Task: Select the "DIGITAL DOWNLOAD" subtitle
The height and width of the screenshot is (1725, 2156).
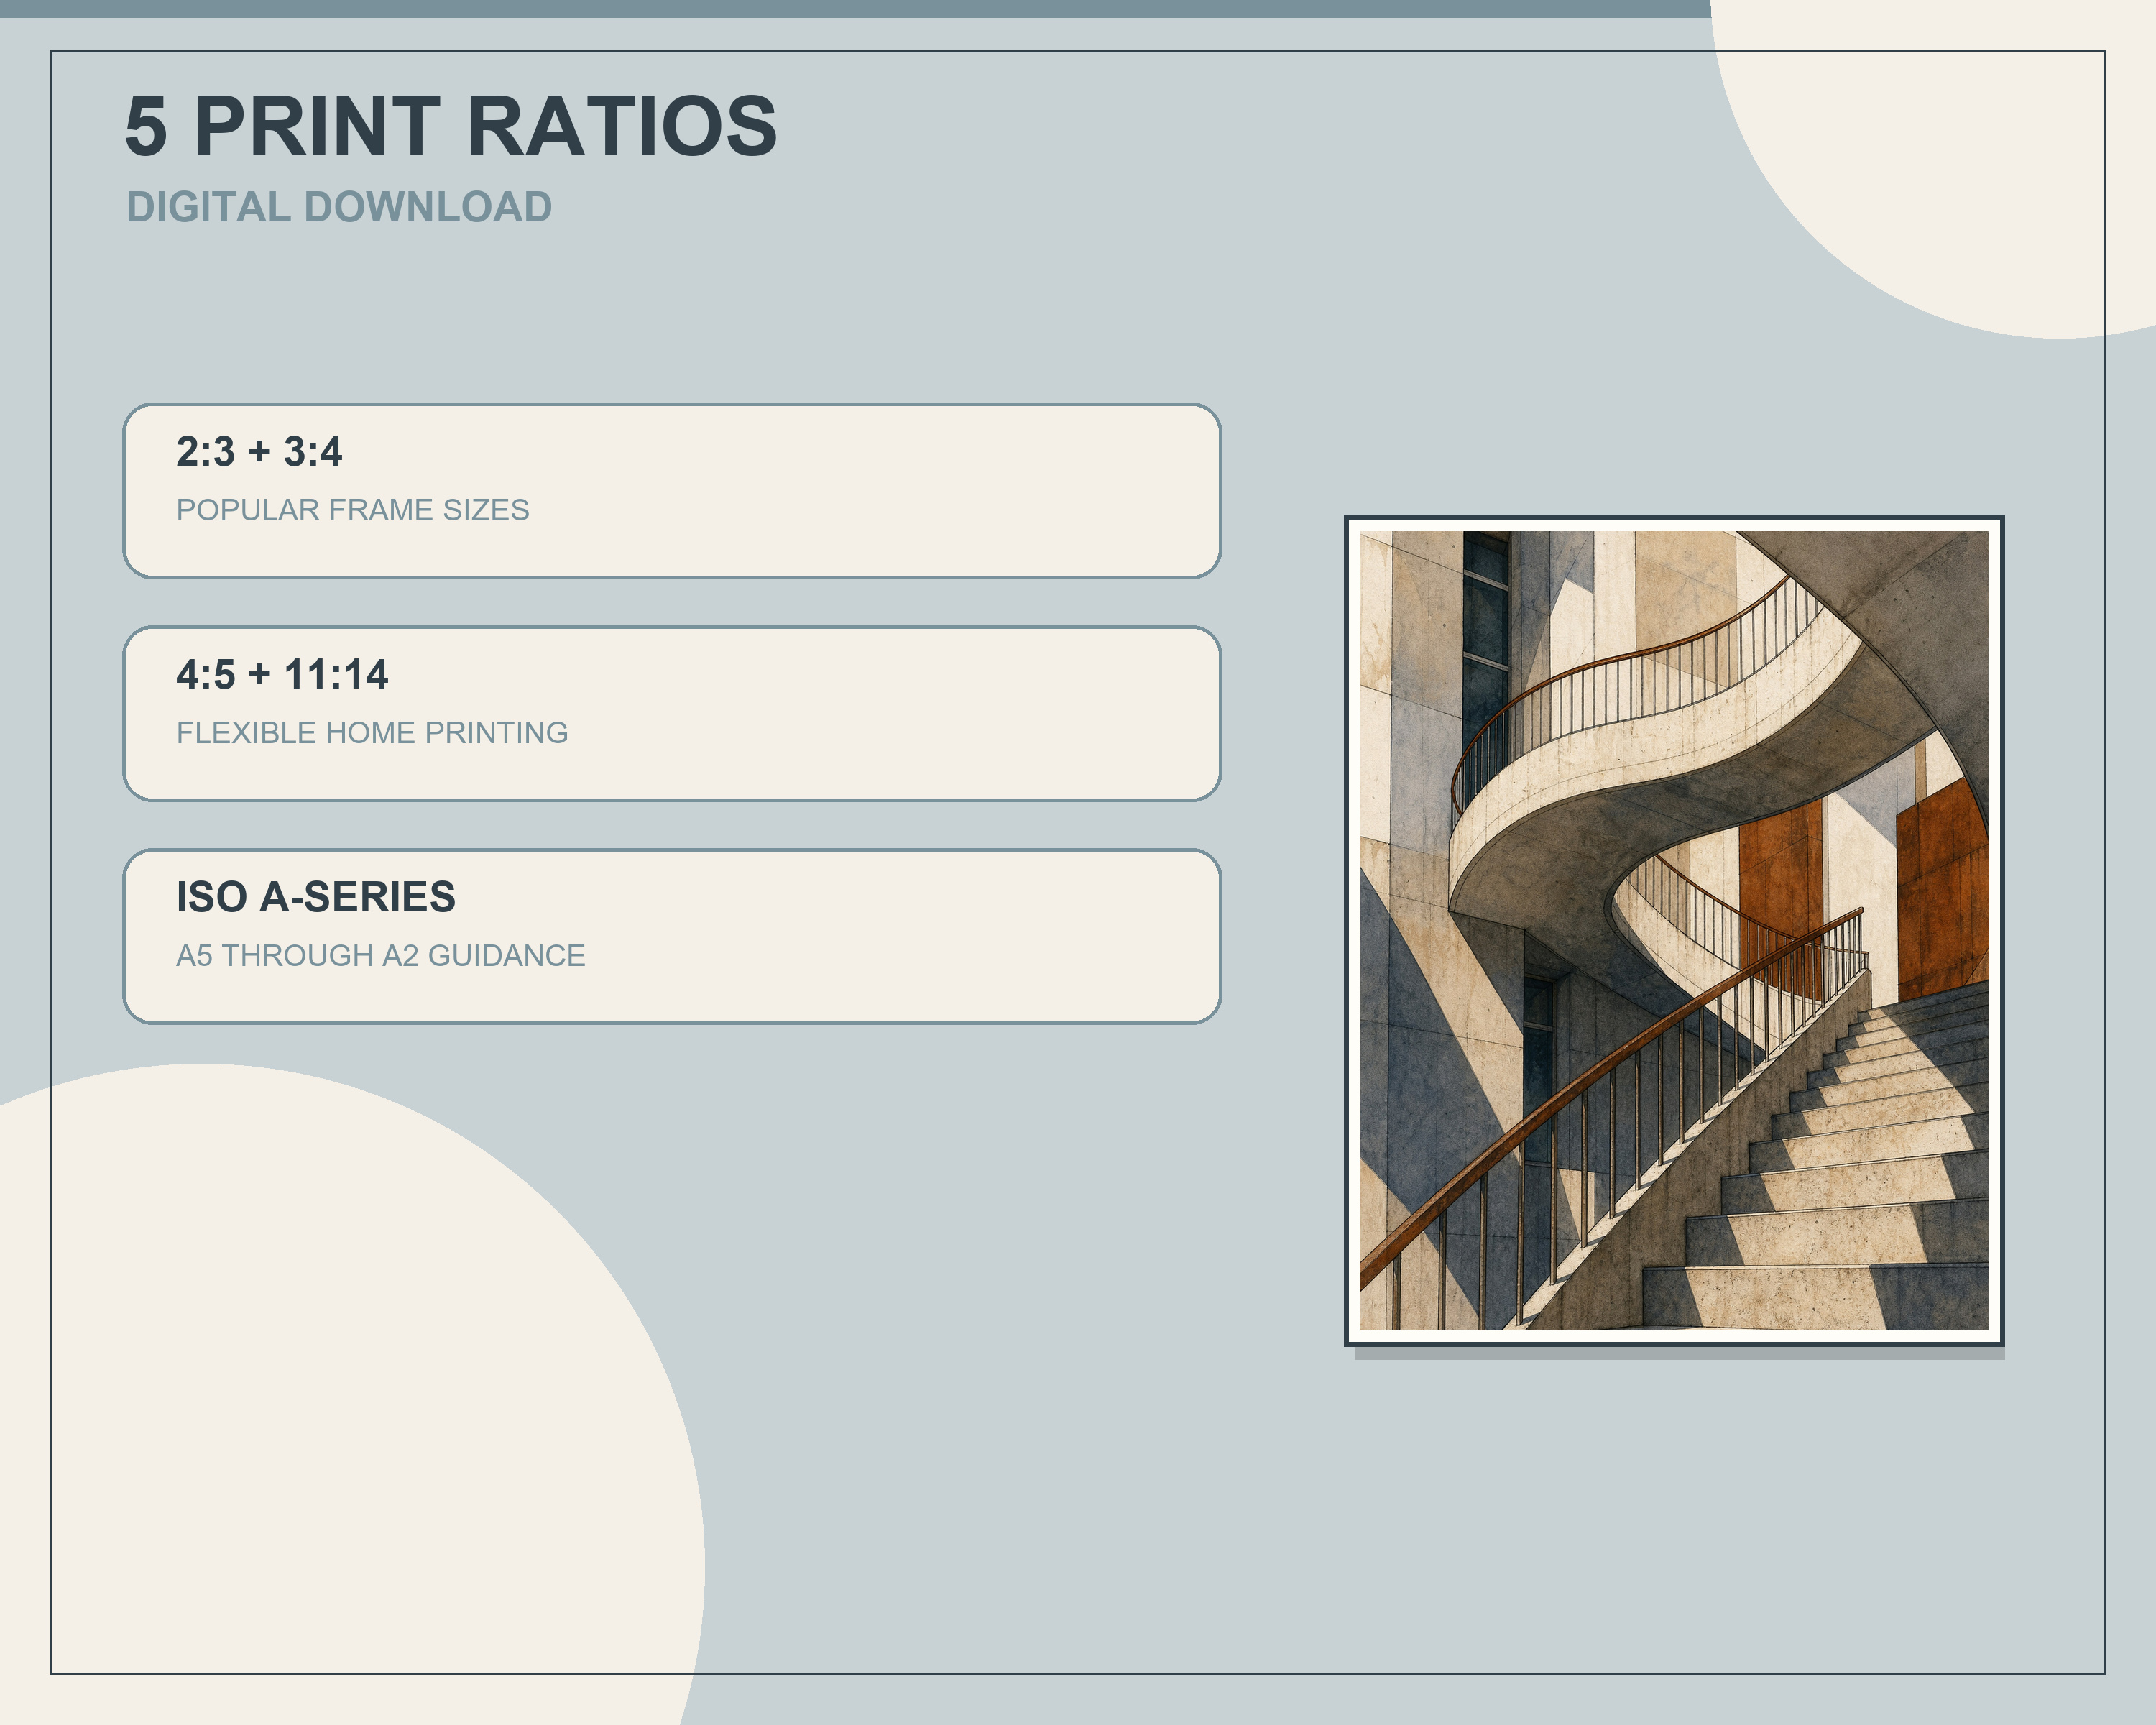Action: point(339,207)
